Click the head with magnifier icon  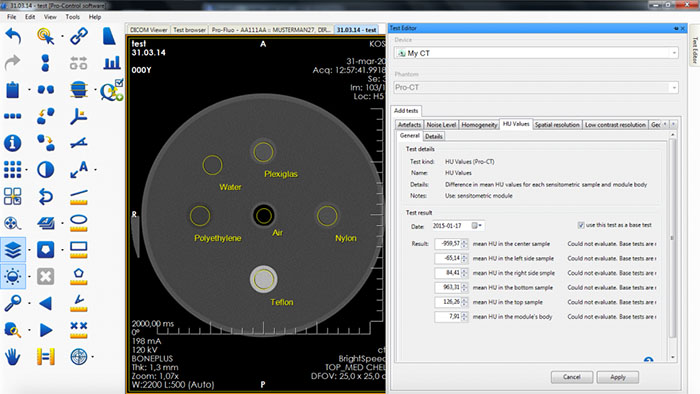[13, 330]
